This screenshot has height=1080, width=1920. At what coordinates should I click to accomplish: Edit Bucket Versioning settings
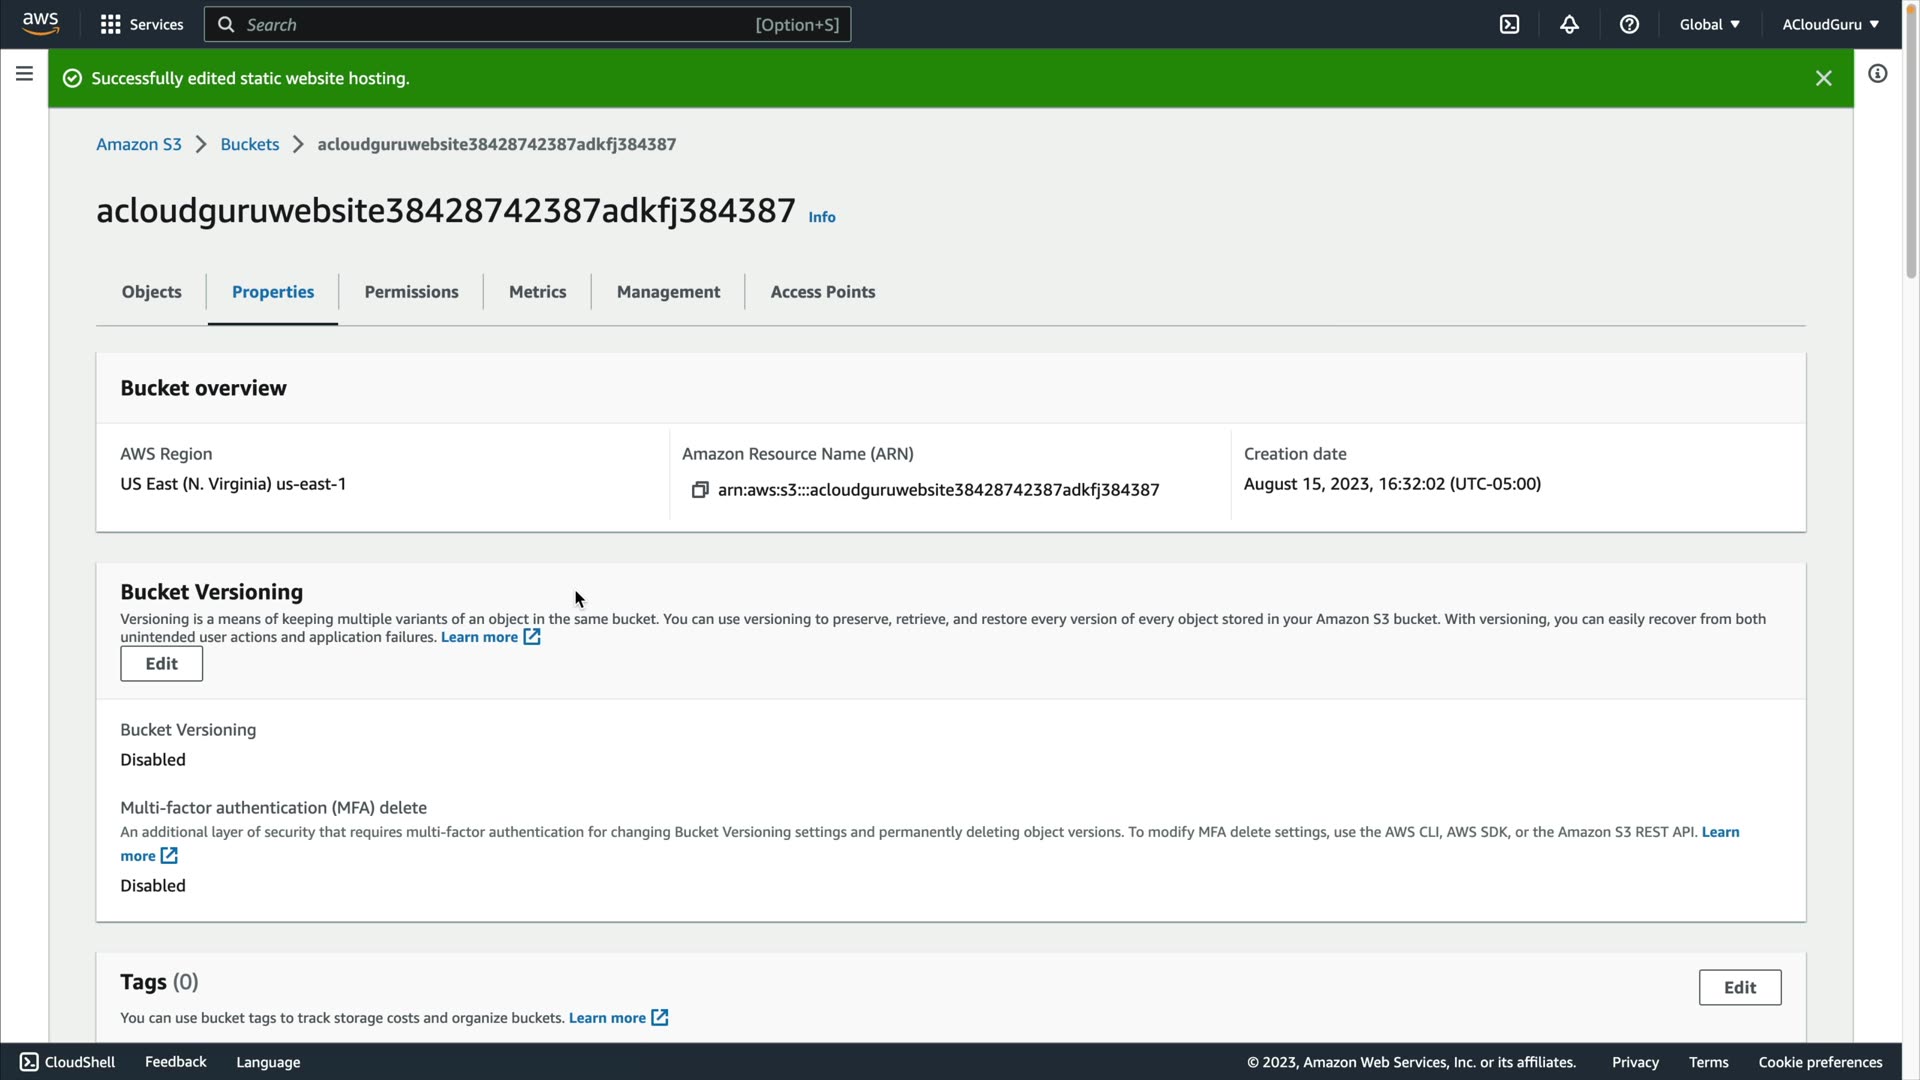(161, 664)
